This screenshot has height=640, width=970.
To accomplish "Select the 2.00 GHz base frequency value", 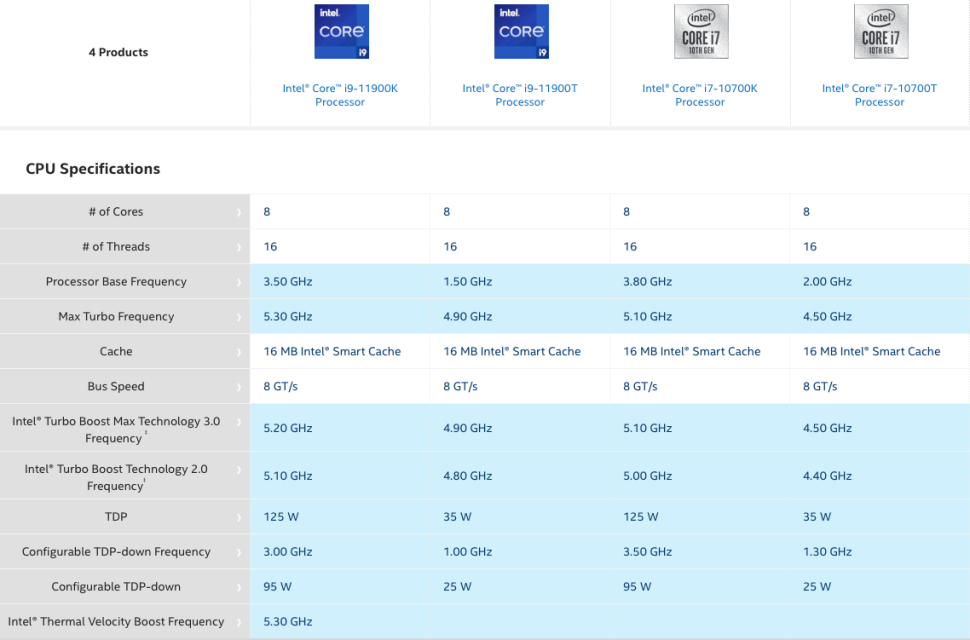I will coord(827,281).
